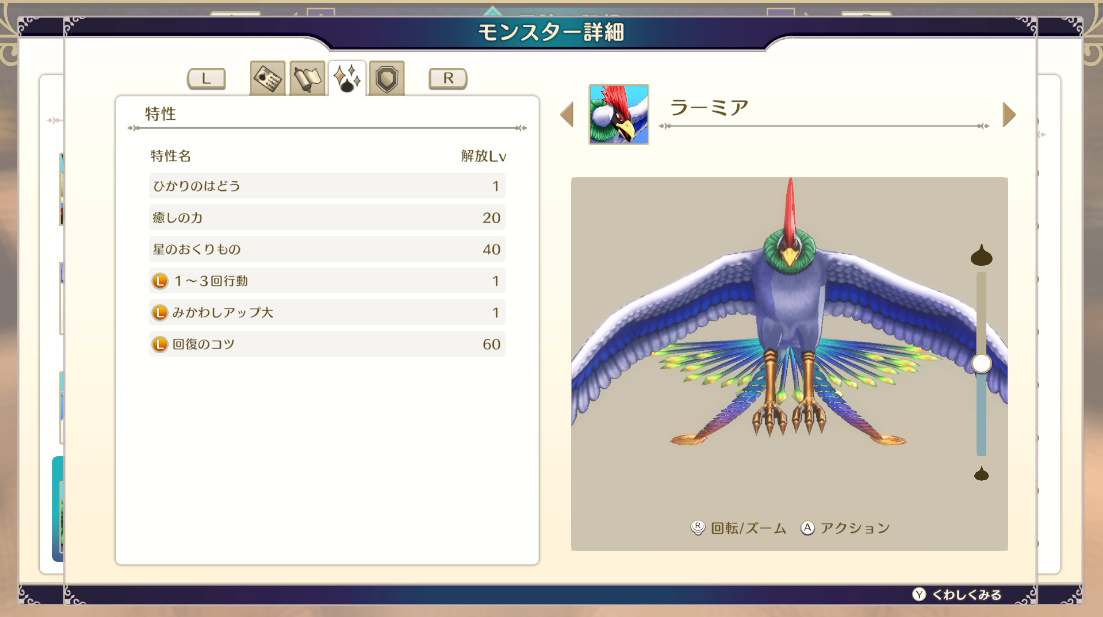Select the 回復のコツ trait row

click(x=327, y=344)
